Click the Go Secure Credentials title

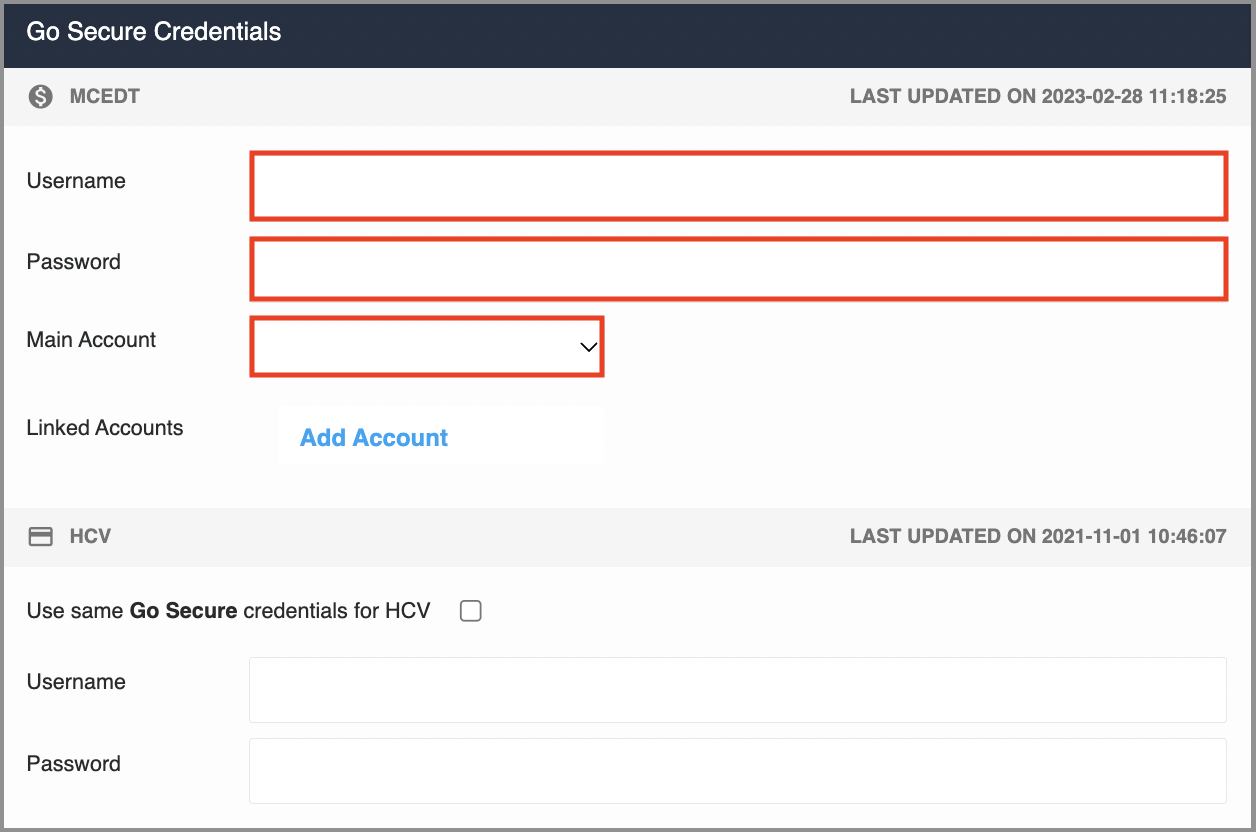(x=154, y=31)
